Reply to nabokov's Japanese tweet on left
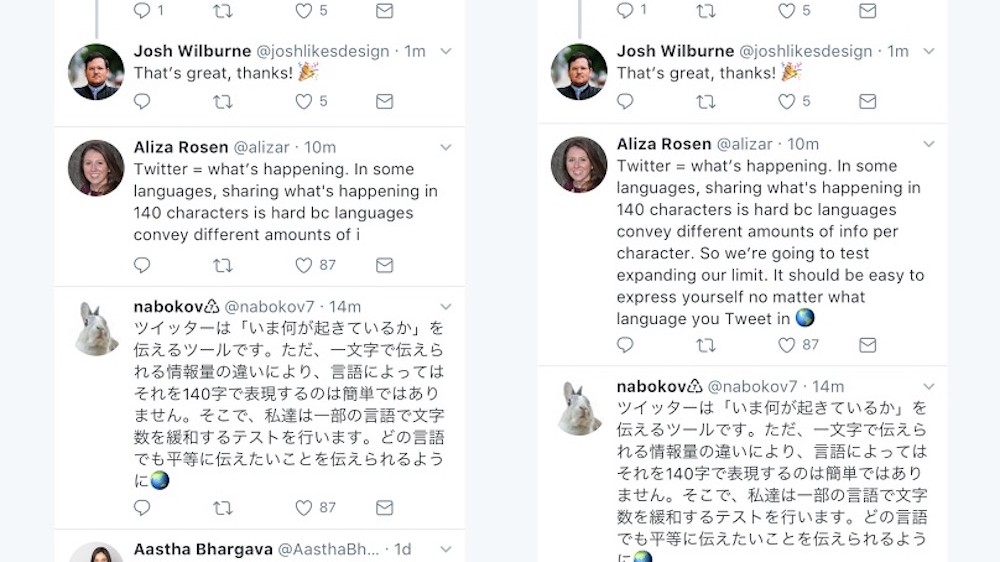1000x562 pixels. (142, 508)
